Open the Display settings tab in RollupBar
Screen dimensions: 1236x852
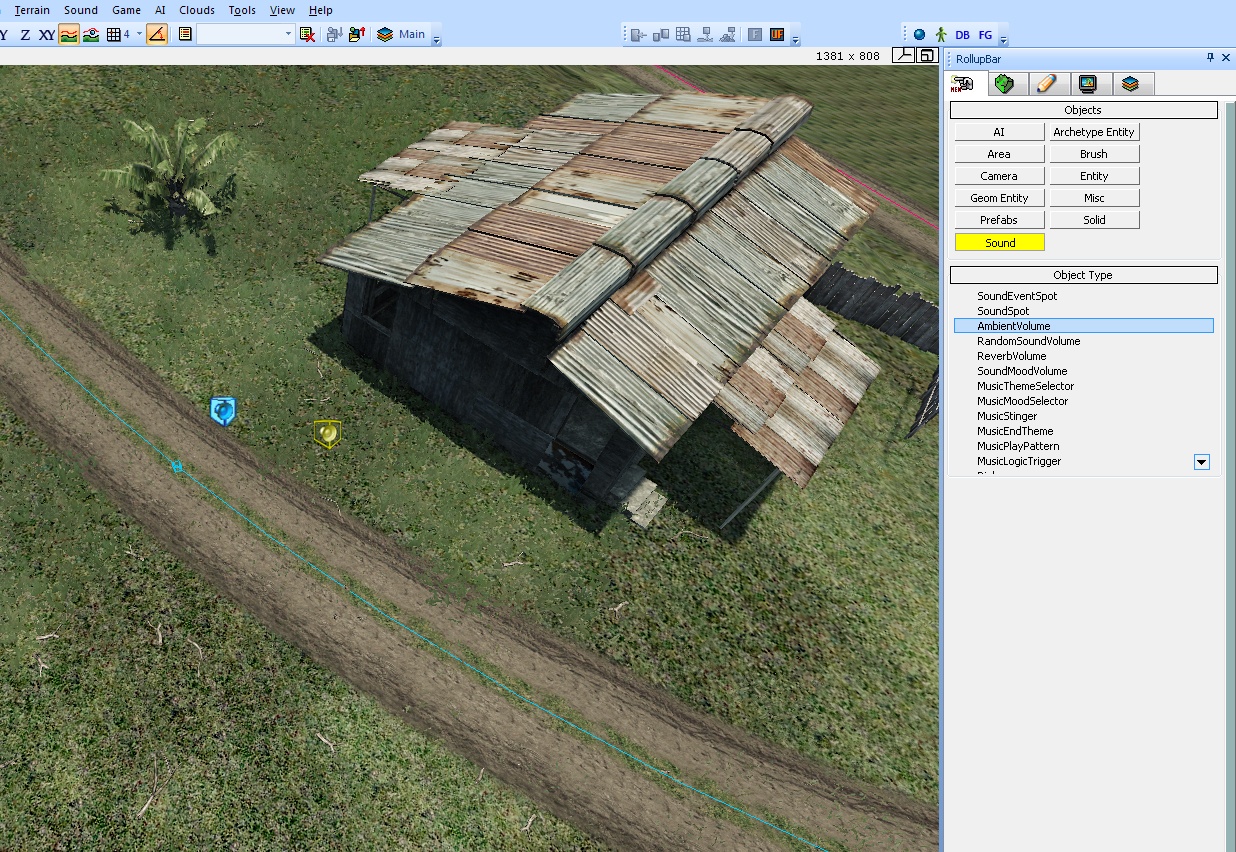1088,84
